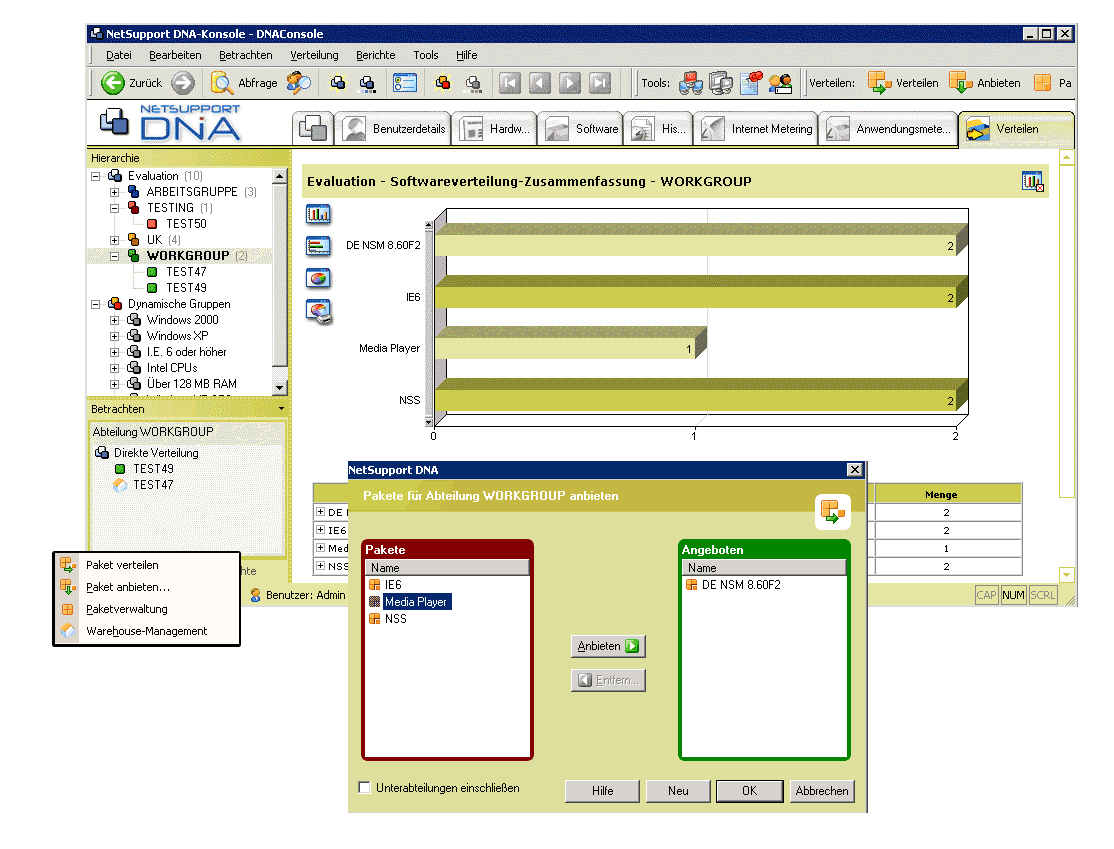1114x849 pixels.
Task: Choose Paket anbieten… from context menu
Action: pos(147,587)
